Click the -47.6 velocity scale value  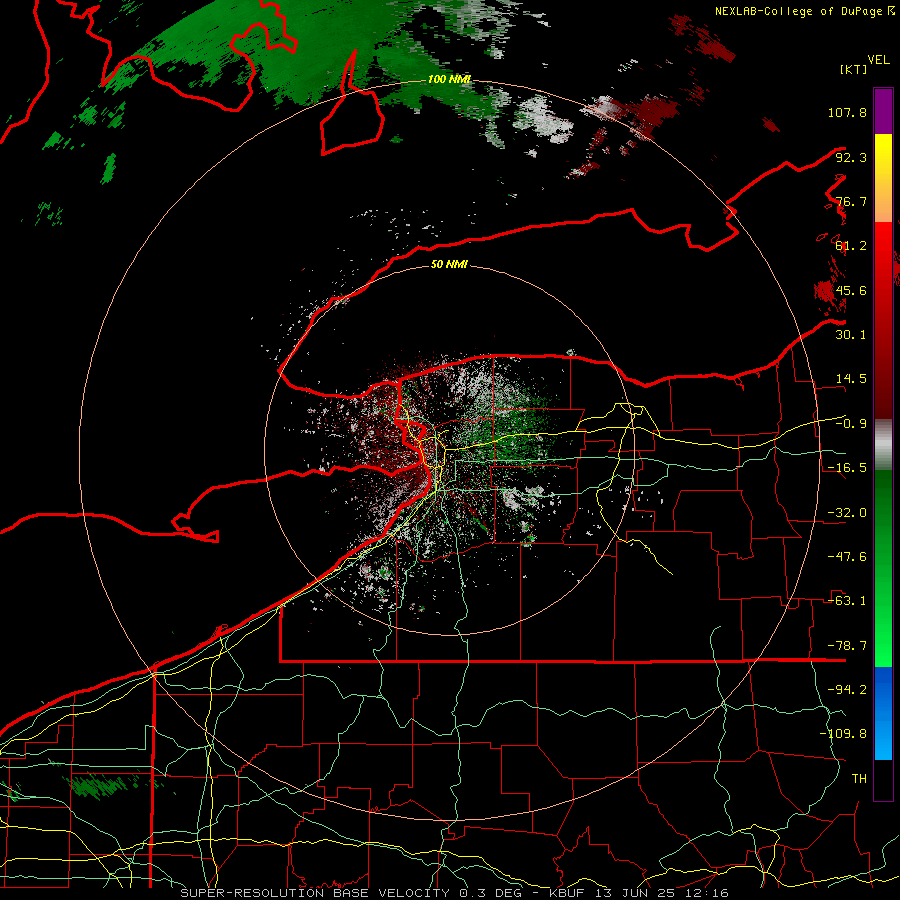(x=847, y=557)
